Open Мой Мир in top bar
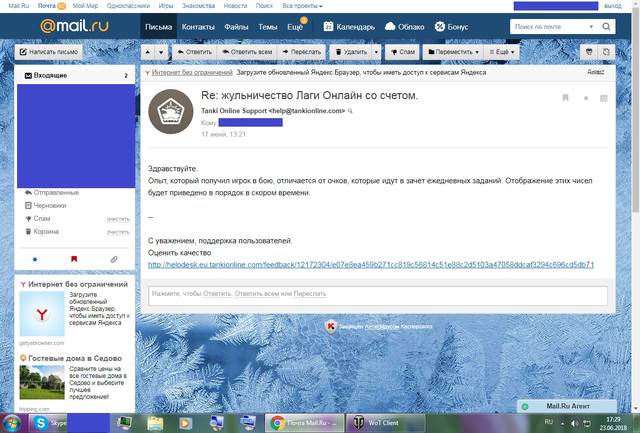Viewport: 640px width, 433px height. pyautogui.click(x=85, y=6)
